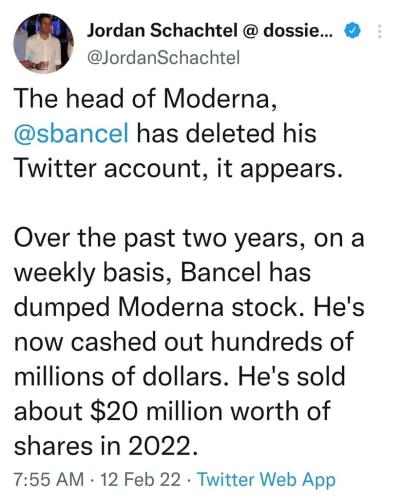Viewport: 402px width, 500px height.
Task: Open the @JordanSchachtel handle
Action: pos(163,58)
